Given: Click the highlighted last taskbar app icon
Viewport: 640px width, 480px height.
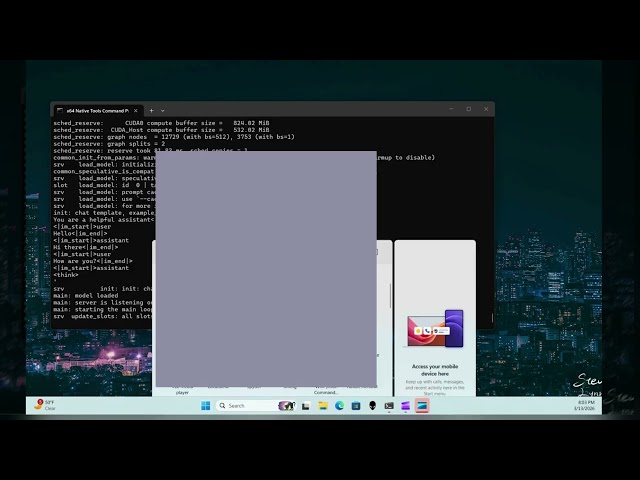Looking at the screenshot, I should [422, 406].
